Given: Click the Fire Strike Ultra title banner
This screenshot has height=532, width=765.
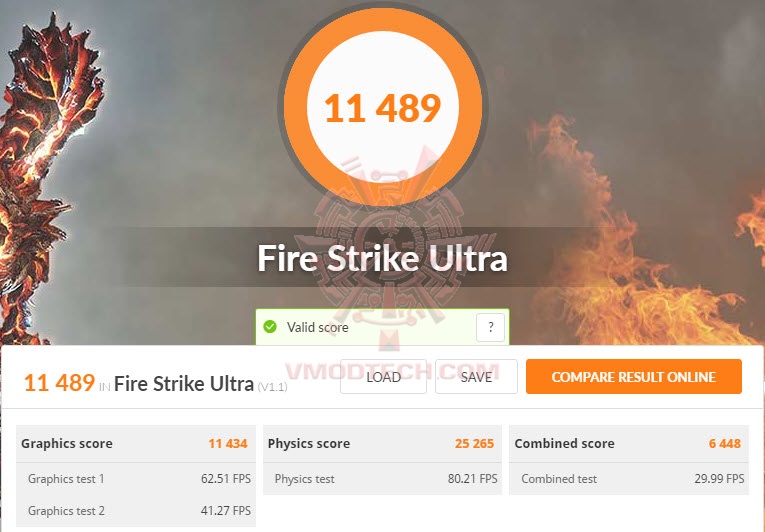Looking at the screenshot, I should (382, 258).
